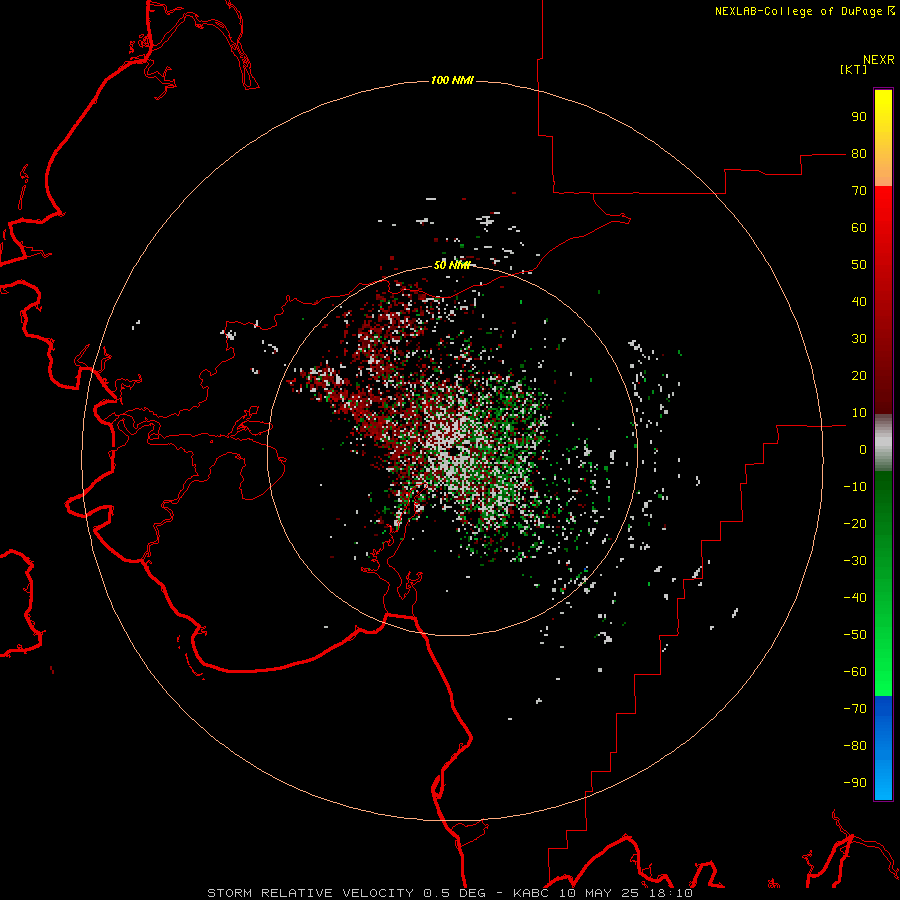Click the 80 value on the scale
Viewport: 900px width, 900px height.
(859, 154)
